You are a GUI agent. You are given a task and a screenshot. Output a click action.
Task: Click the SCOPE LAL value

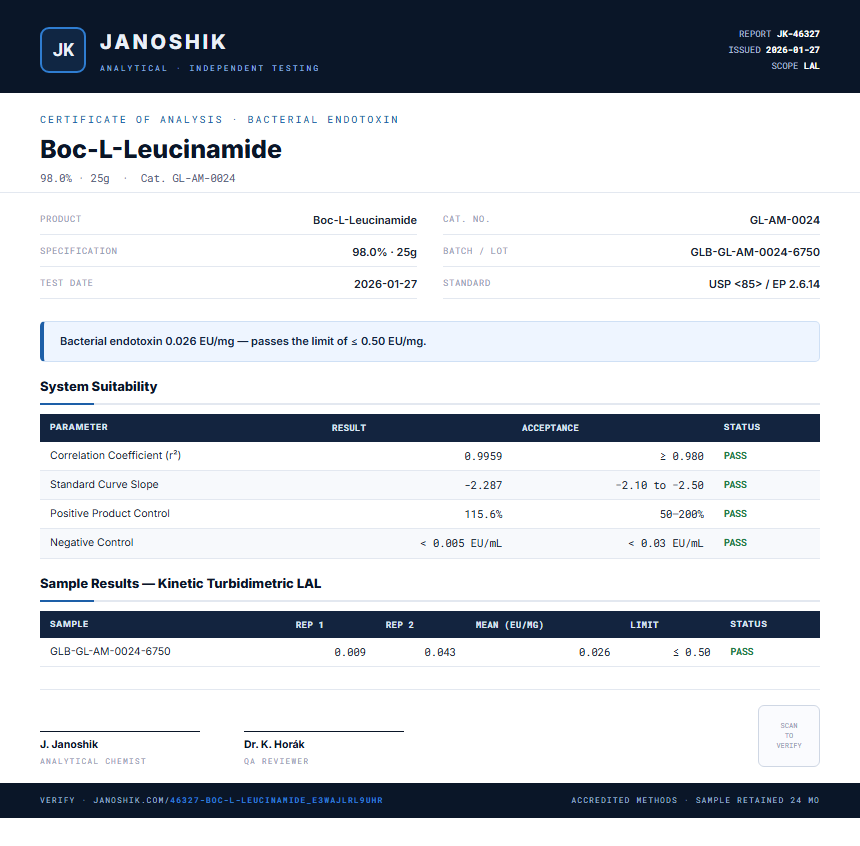812,66
